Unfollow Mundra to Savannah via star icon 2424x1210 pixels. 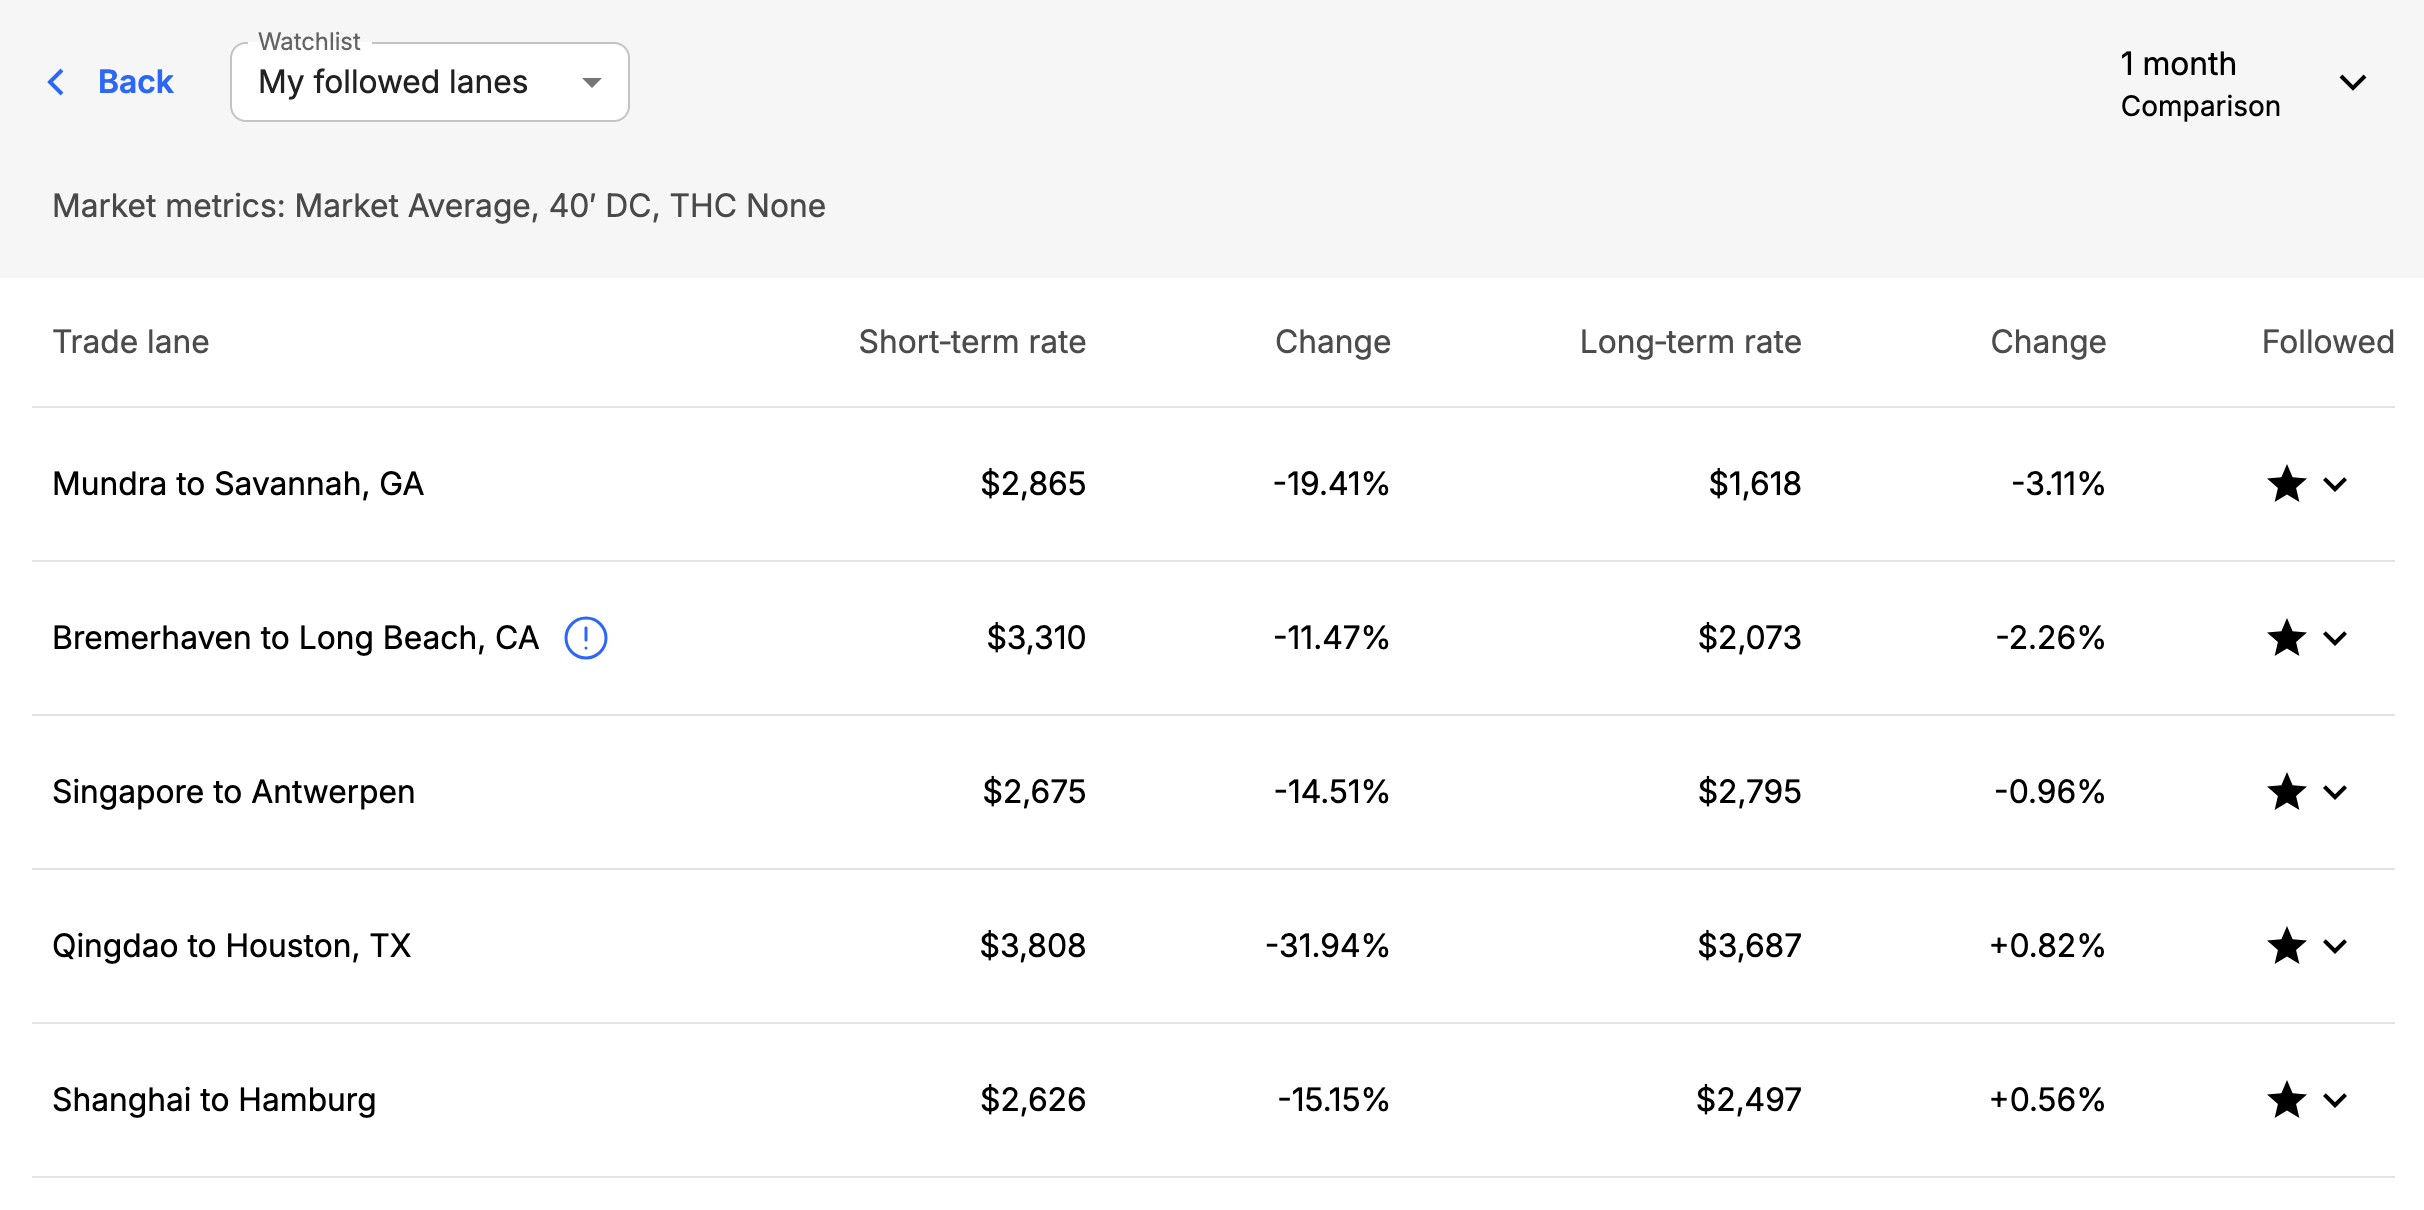2286,484
